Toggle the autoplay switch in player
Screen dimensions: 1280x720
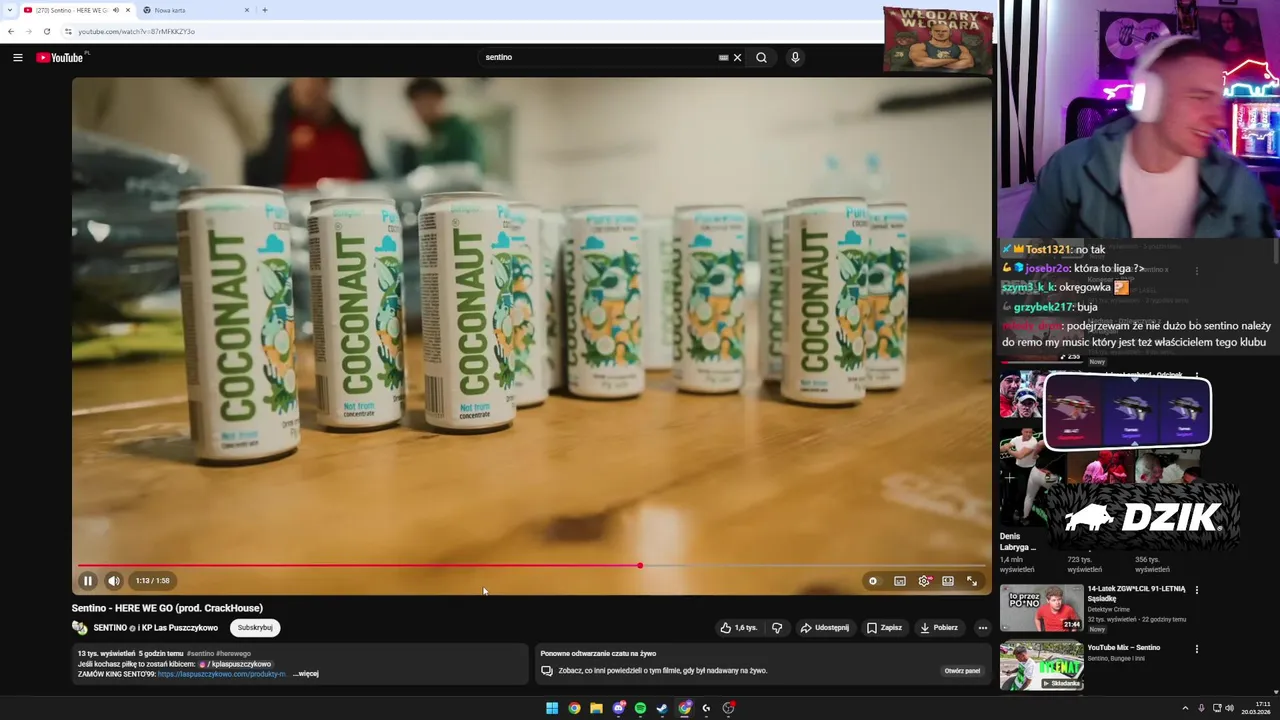pos(874,581)
